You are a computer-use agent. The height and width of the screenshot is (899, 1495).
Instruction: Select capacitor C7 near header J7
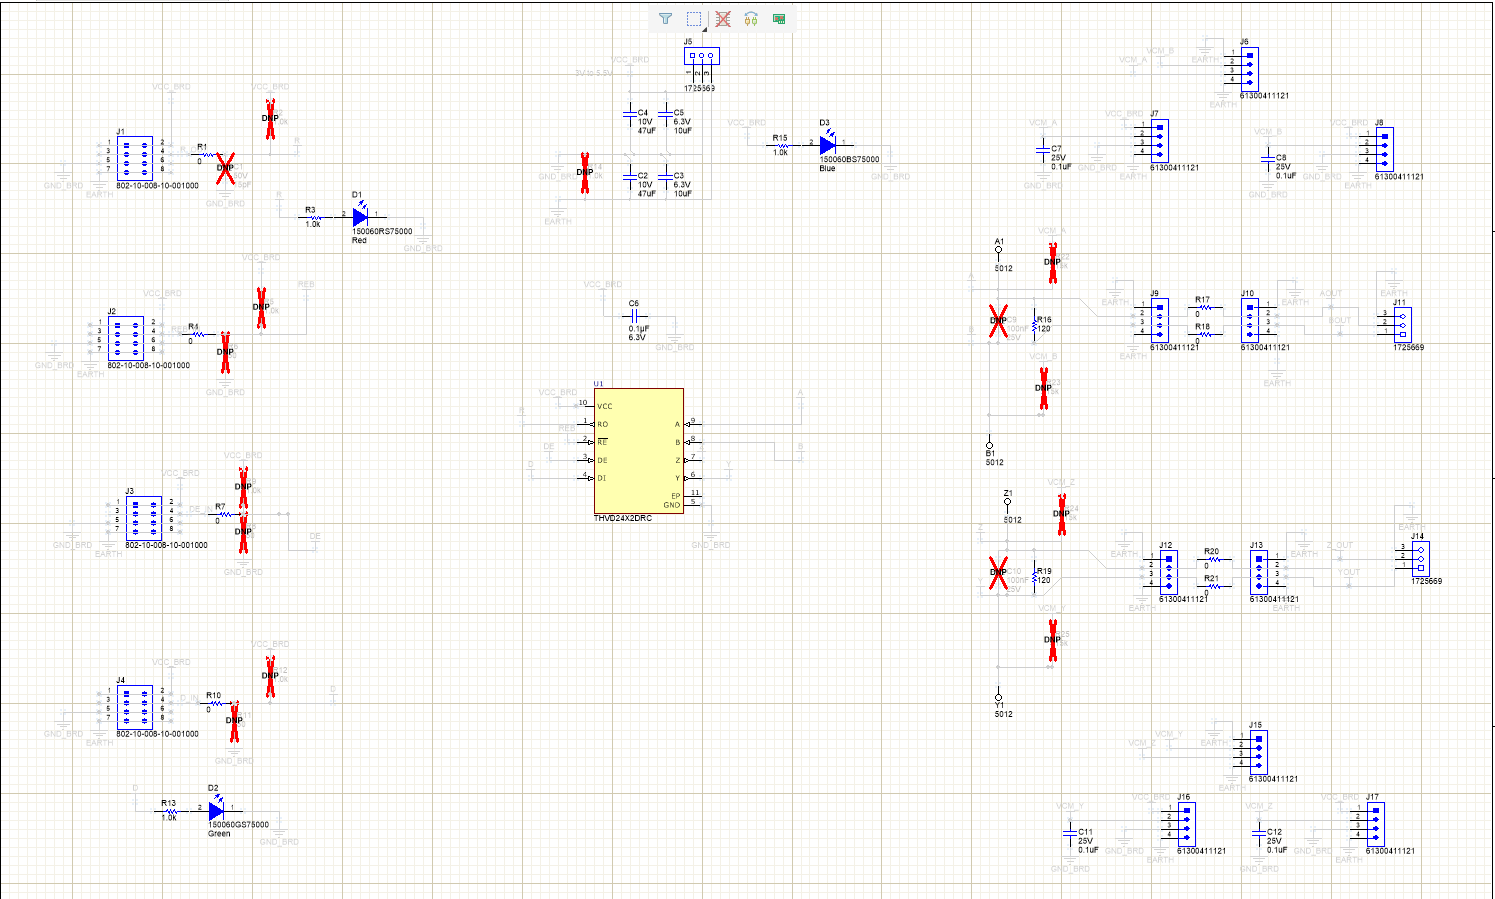coord(1043,151)
